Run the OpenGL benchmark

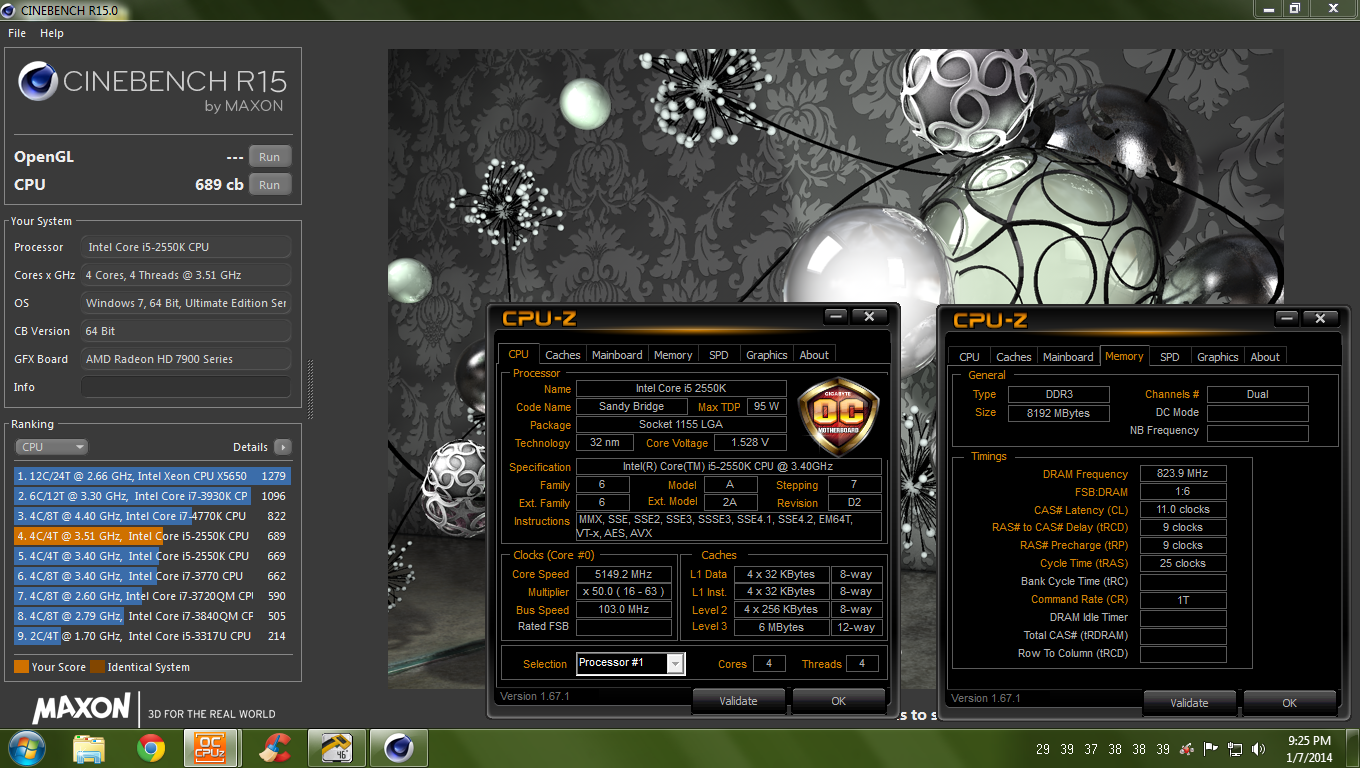click(x=270, y=157)
